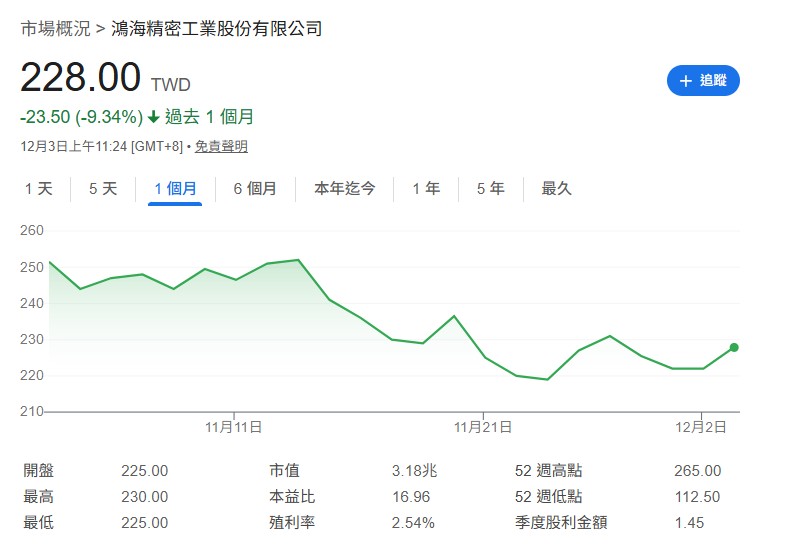Select the 1 個月 range tab
Viewport: 786px width, 548px height.
click(175, 189)
